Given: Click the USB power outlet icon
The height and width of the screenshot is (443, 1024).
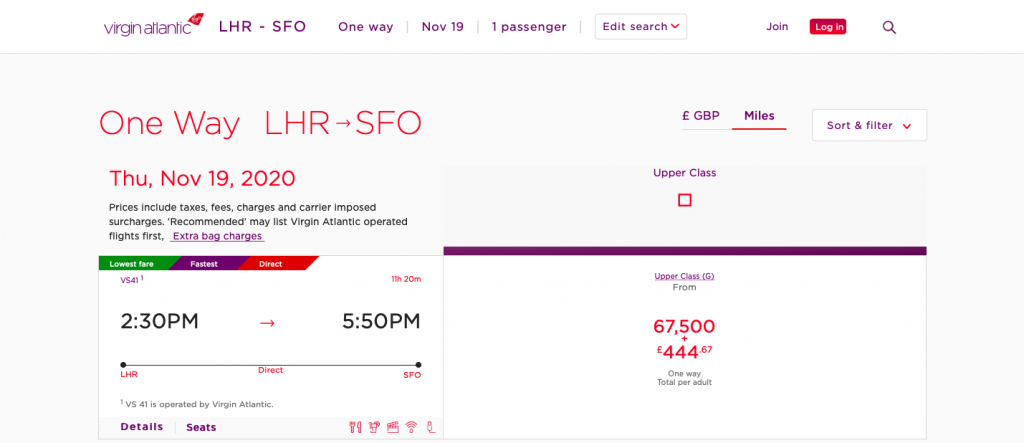Looking at the screenshot, I should pos(429,428).
